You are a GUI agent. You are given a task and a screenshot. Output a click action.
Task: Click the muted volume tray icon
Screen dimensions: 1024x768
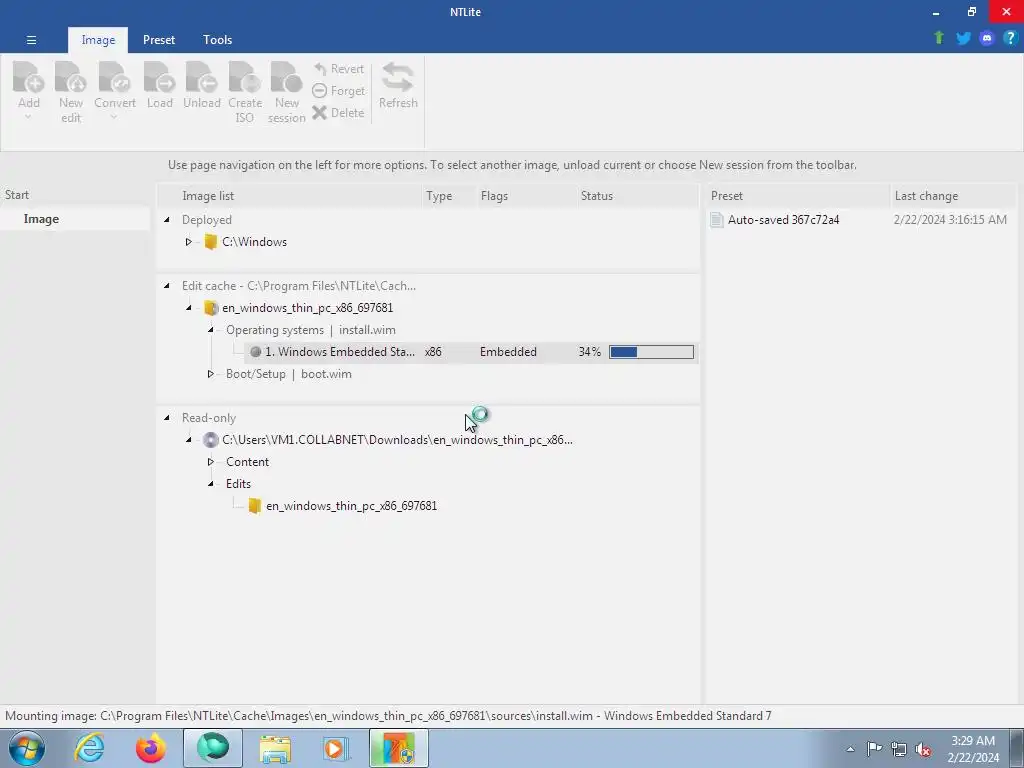923,749
